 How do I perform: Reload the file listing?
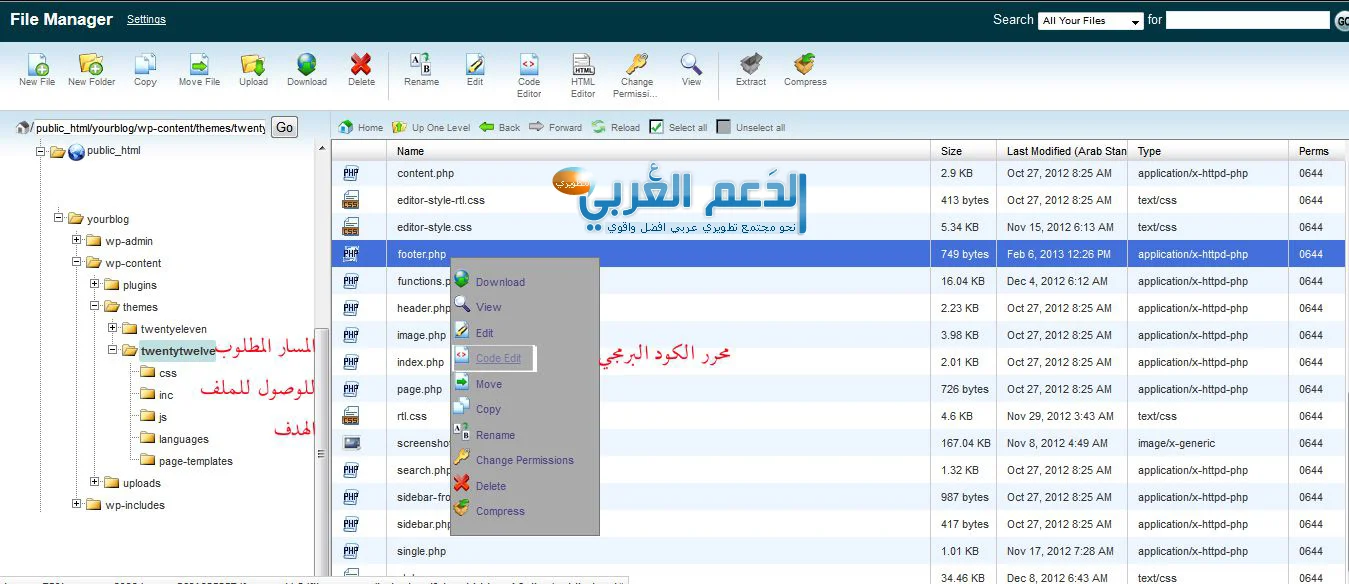click(615, 127)
